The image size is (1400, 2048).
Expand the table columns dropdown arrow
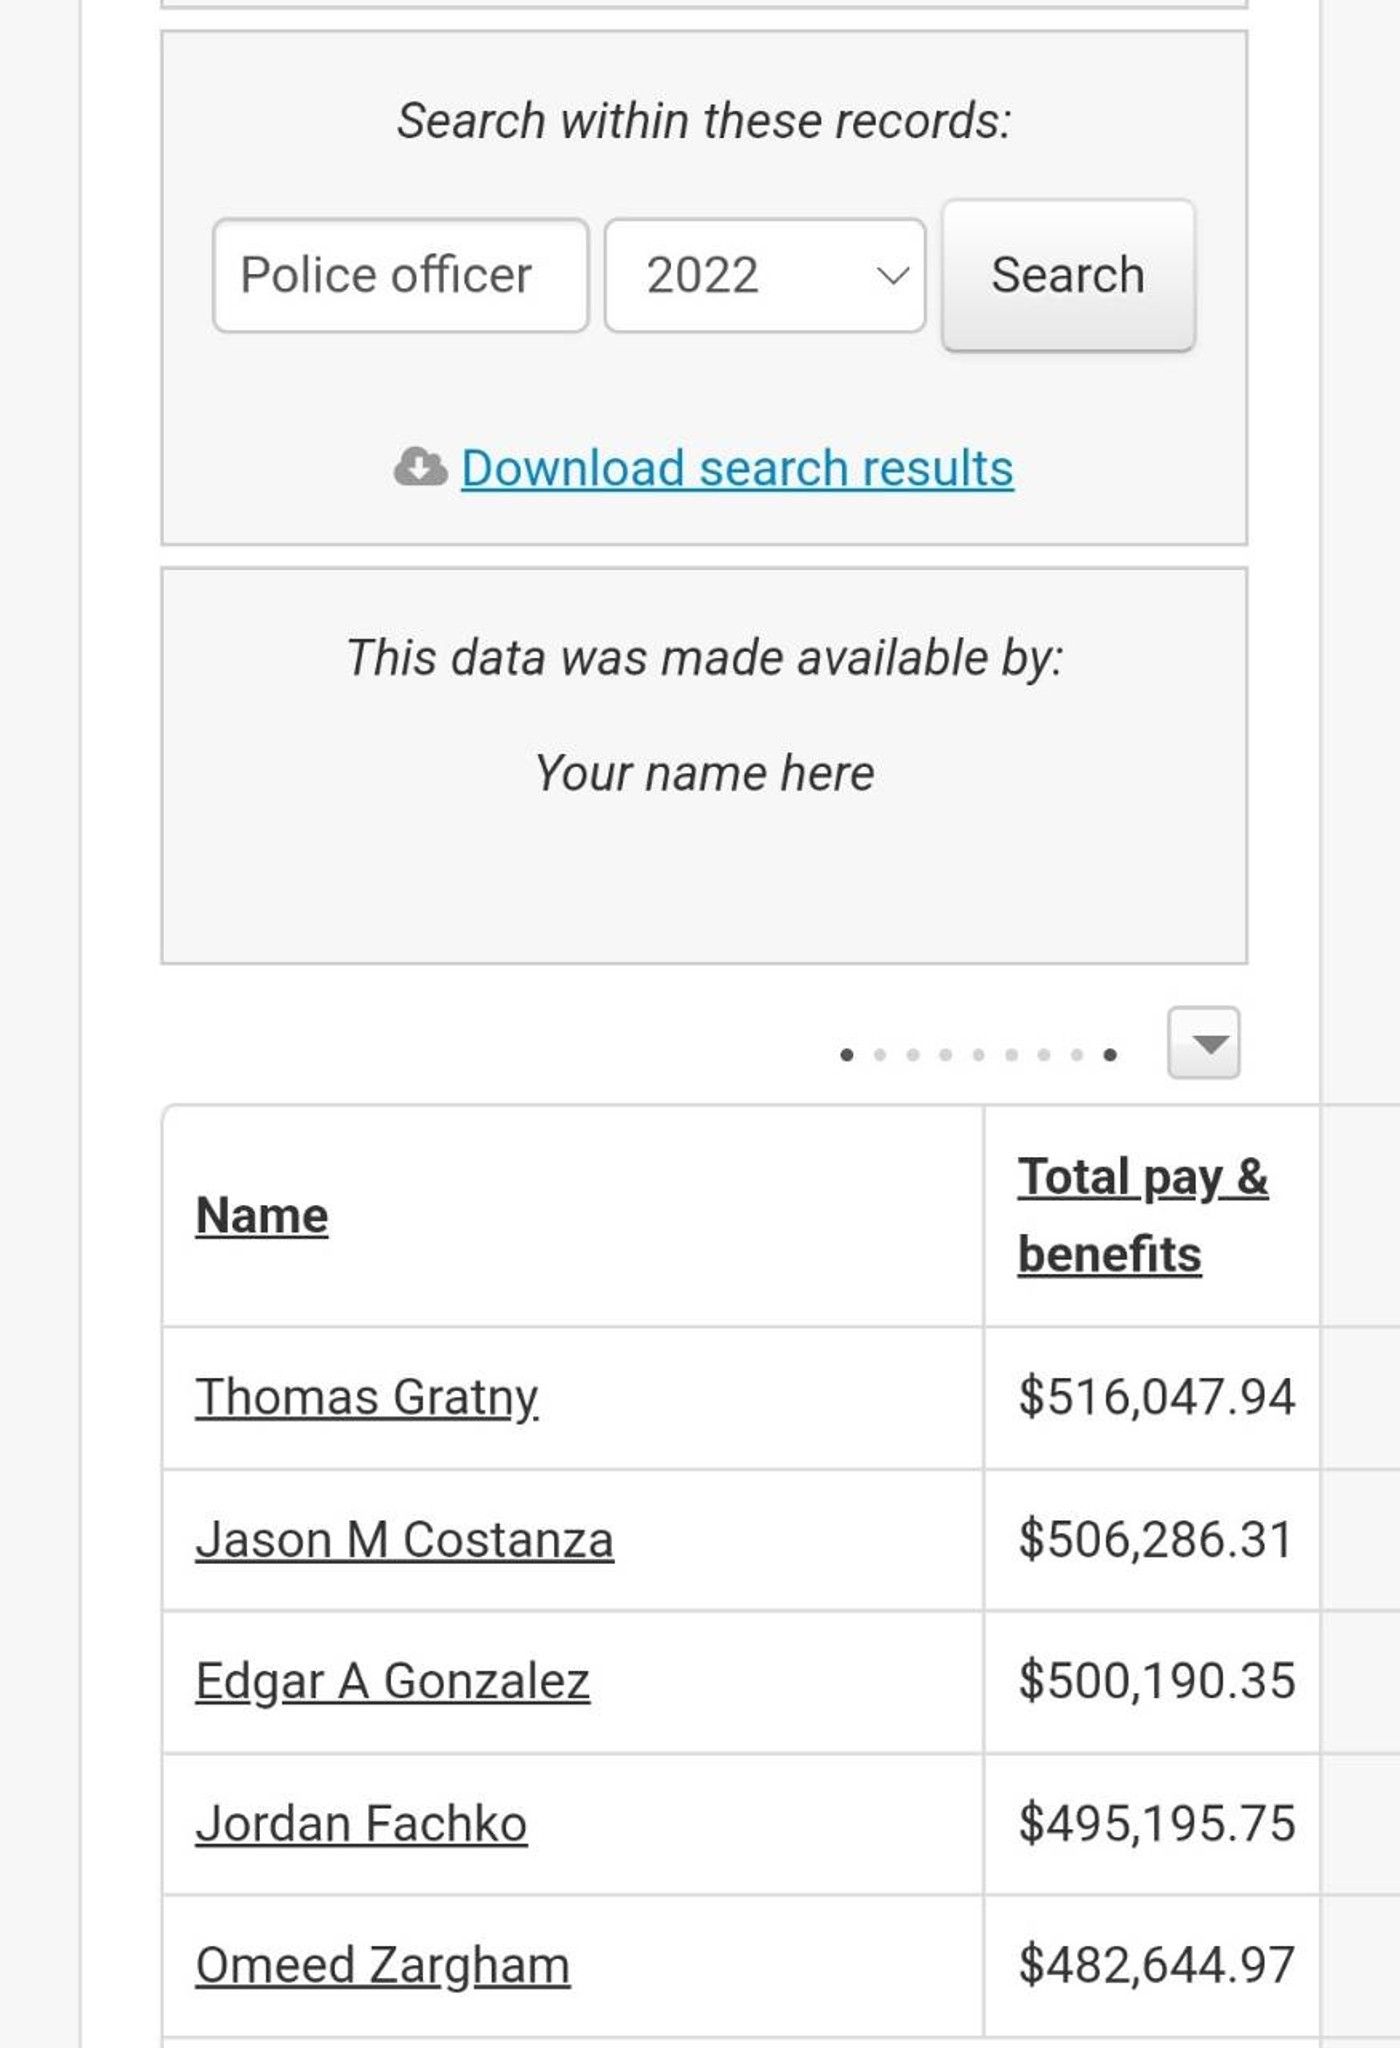coord(1203,1043)
